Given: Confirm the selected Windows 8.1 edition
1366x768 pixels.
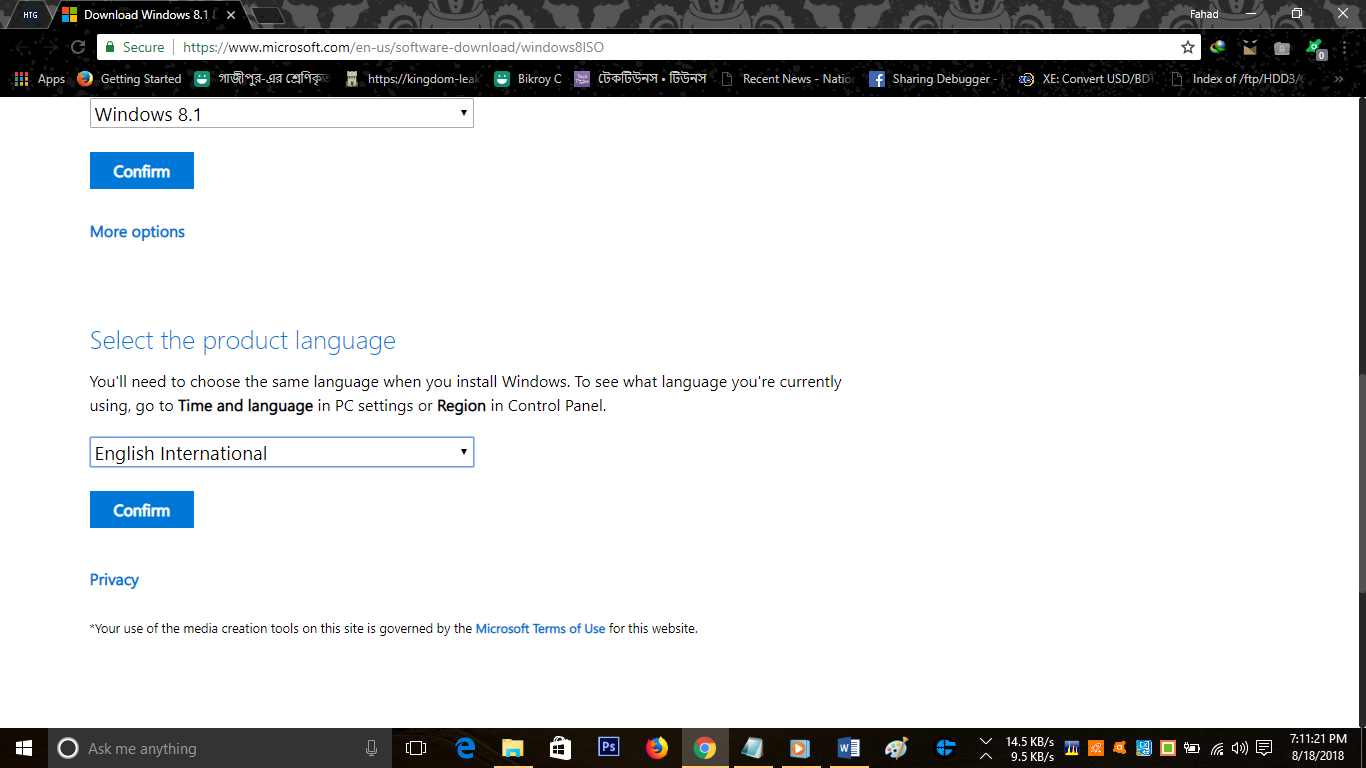Looking at the screenshot, I should point(142,171).
